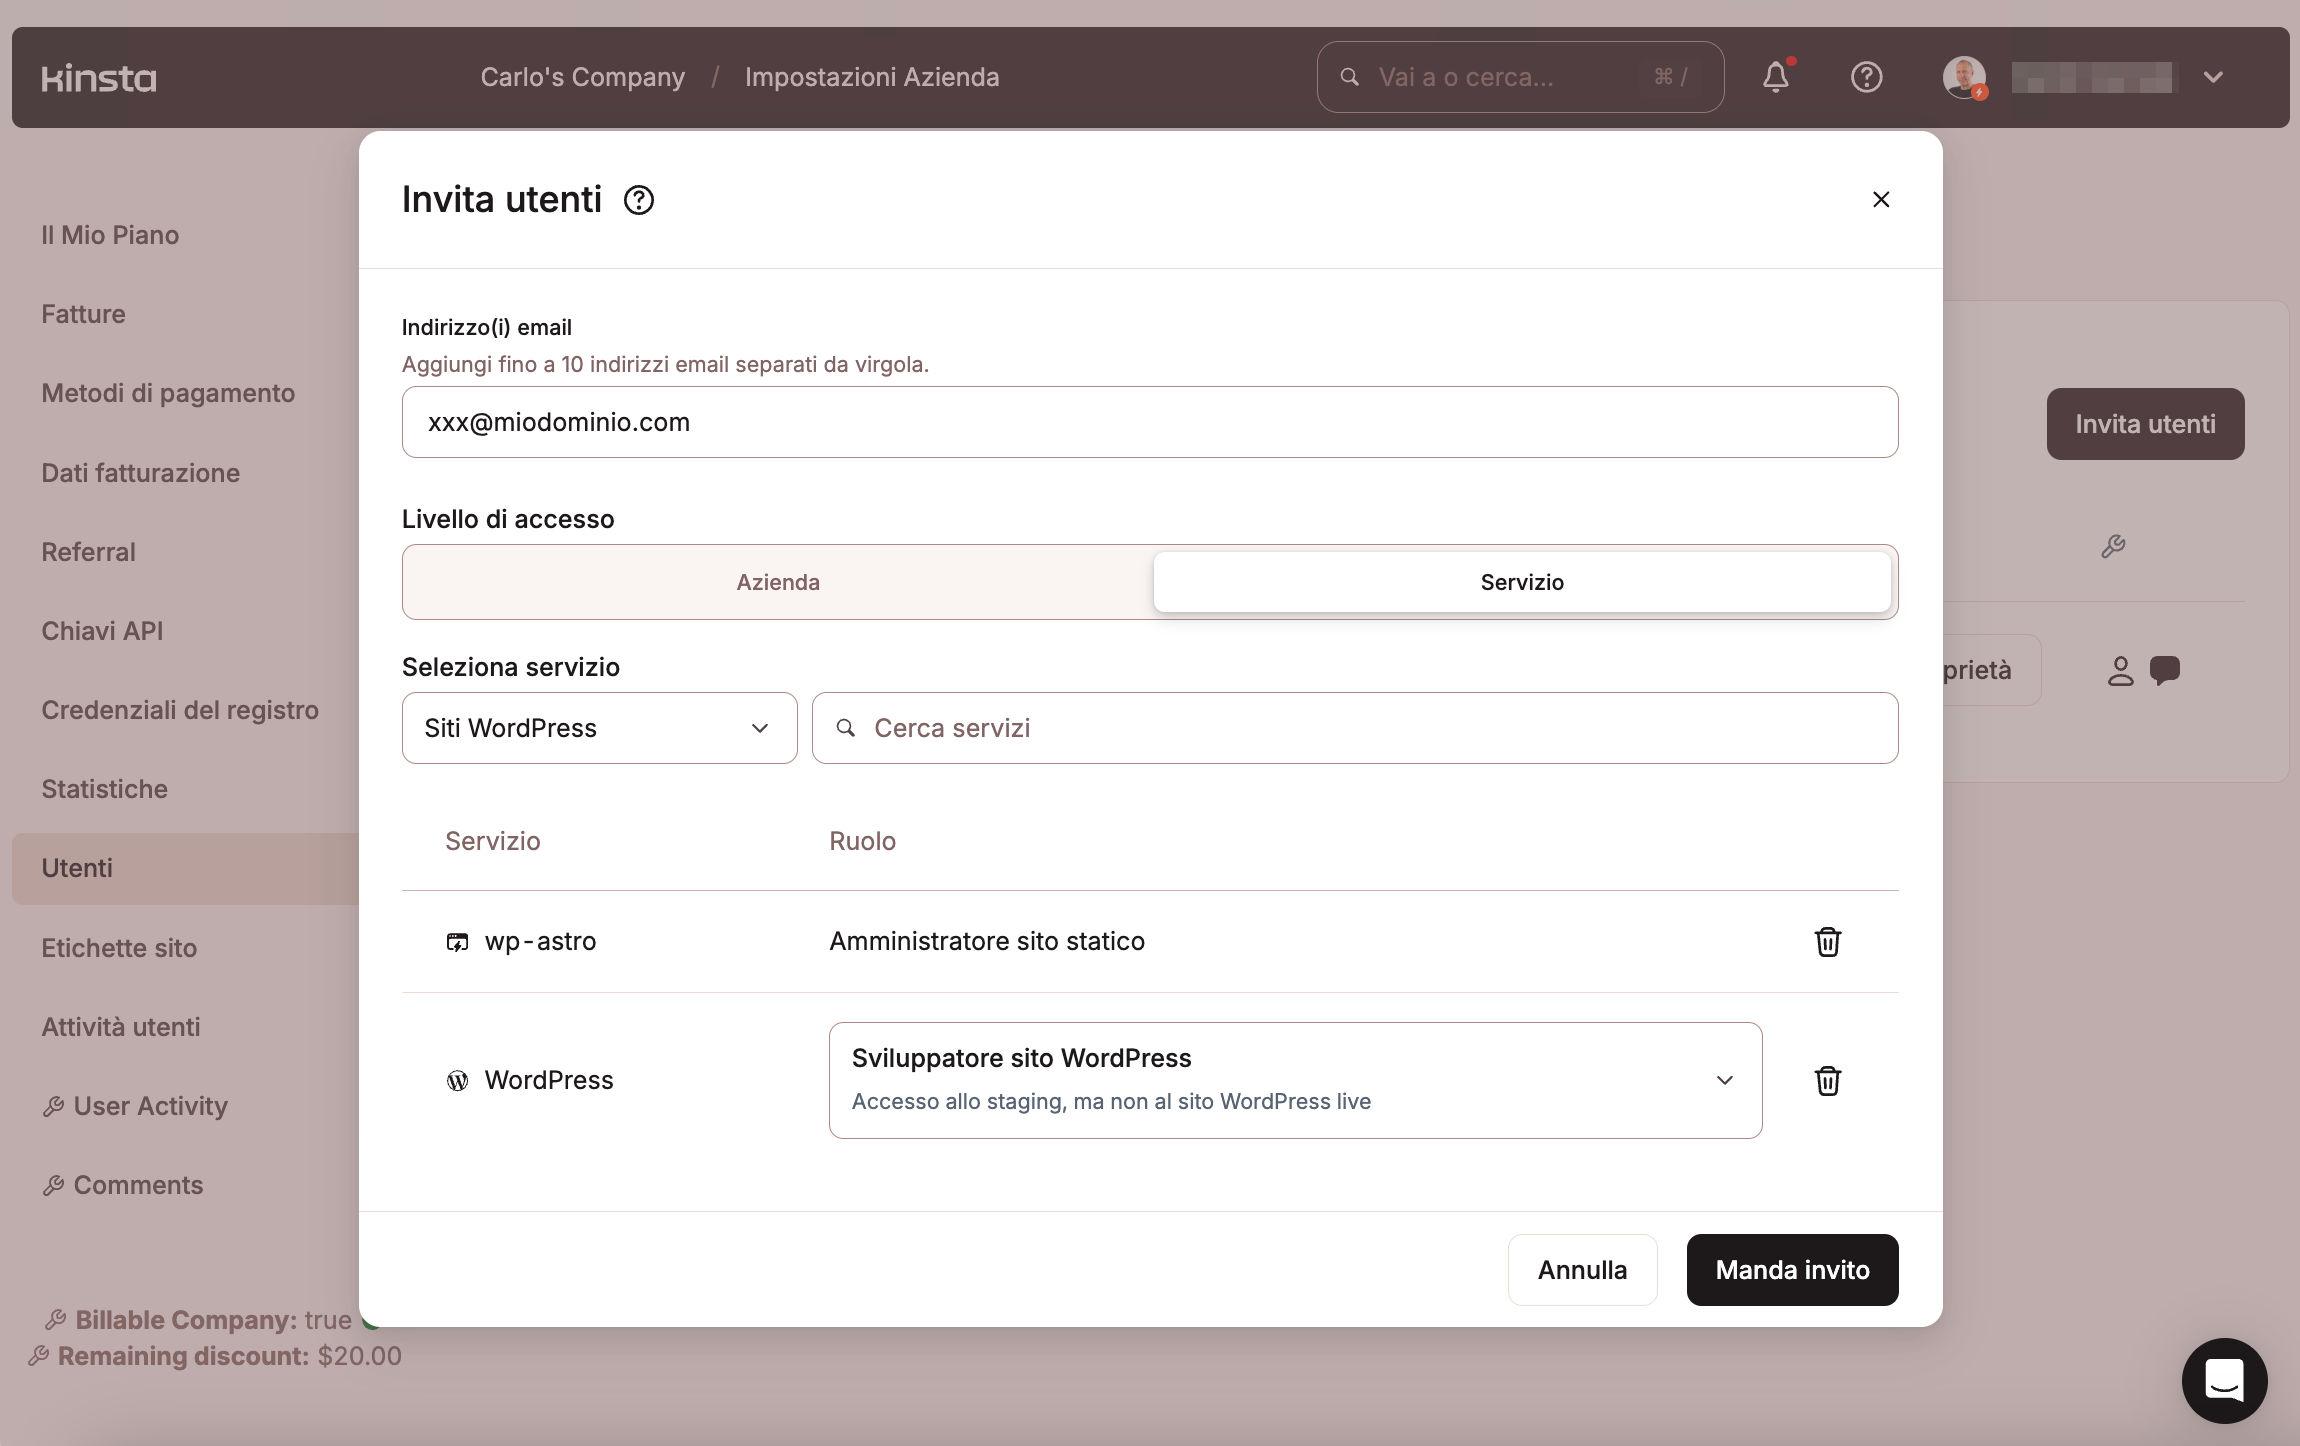Click the notifications bell icon
2300x1446 pixels.
pos(1775,77)
